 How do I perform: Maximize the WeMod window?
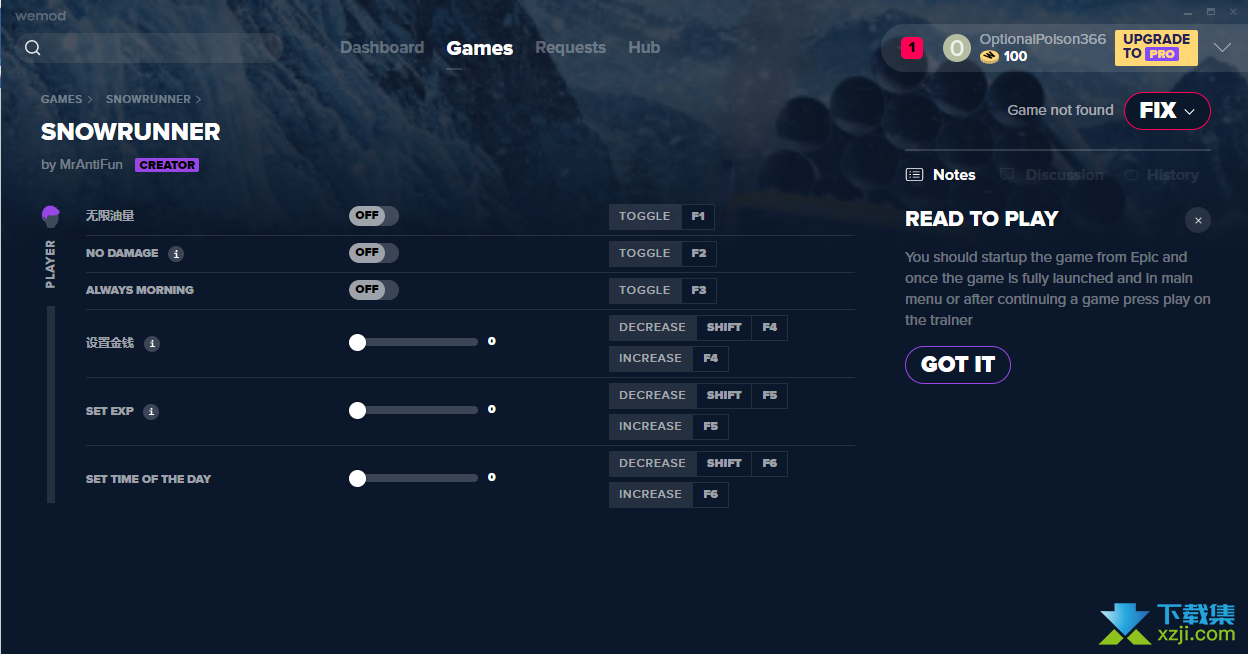pyautogui.click(x=1211, y=12)
